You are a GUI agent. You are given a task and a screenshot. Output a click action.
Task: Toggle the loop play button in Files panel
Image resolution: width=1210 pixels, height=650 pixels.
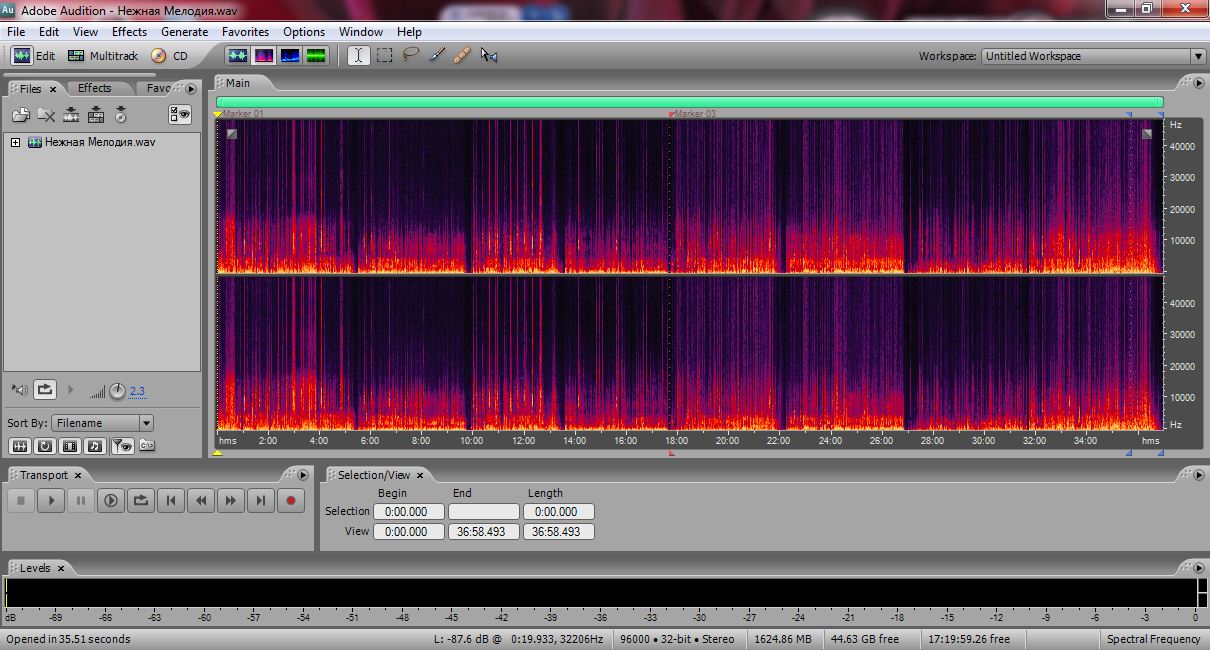pyautogui.click(x=45, y=390)
